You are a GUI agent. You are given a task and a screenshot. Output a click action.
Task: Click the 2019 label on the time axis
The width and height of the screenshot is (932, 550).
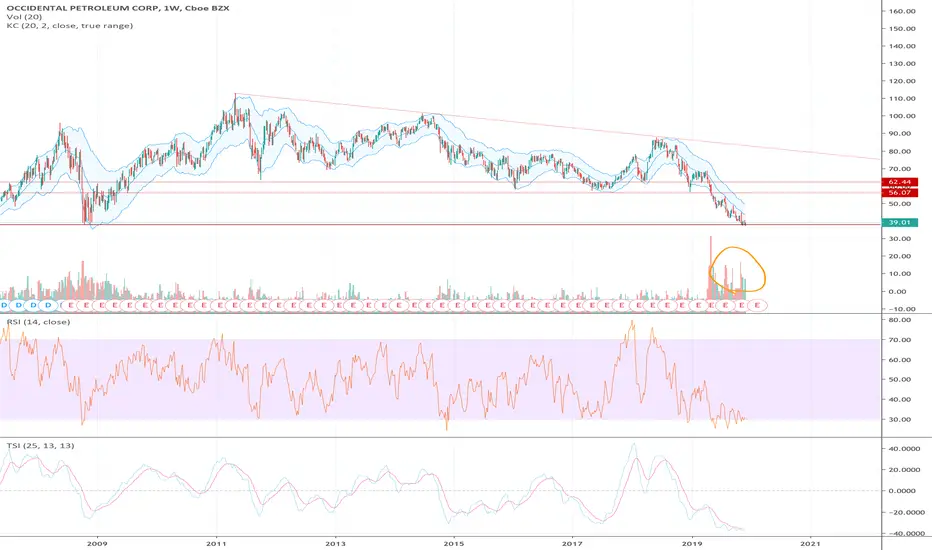tap(691, 543)
